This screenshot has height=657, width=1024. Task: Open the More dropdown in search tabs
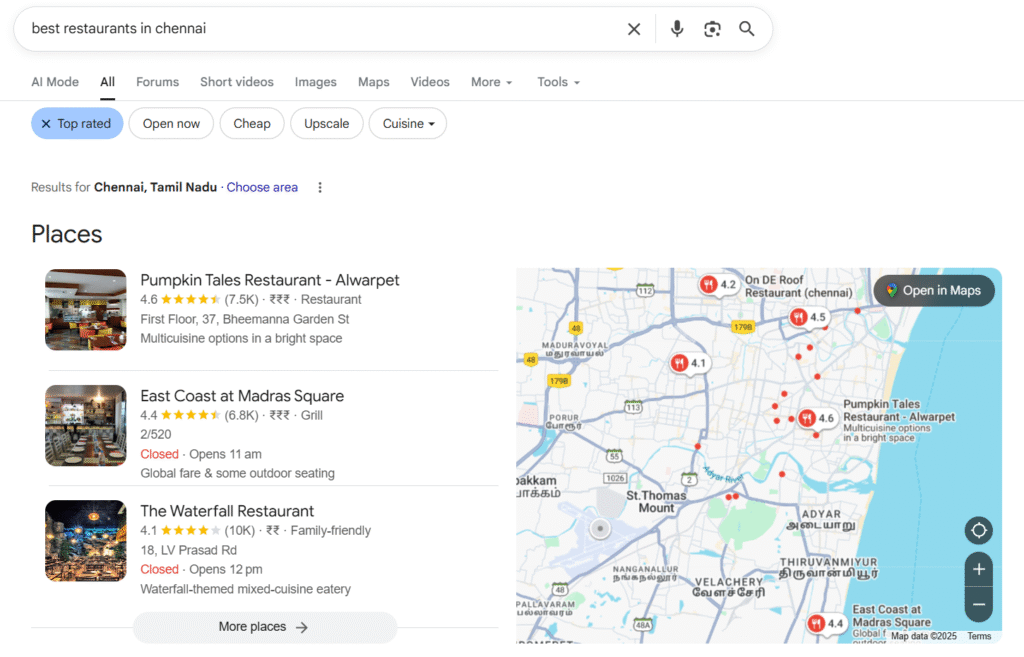(491, 82)
